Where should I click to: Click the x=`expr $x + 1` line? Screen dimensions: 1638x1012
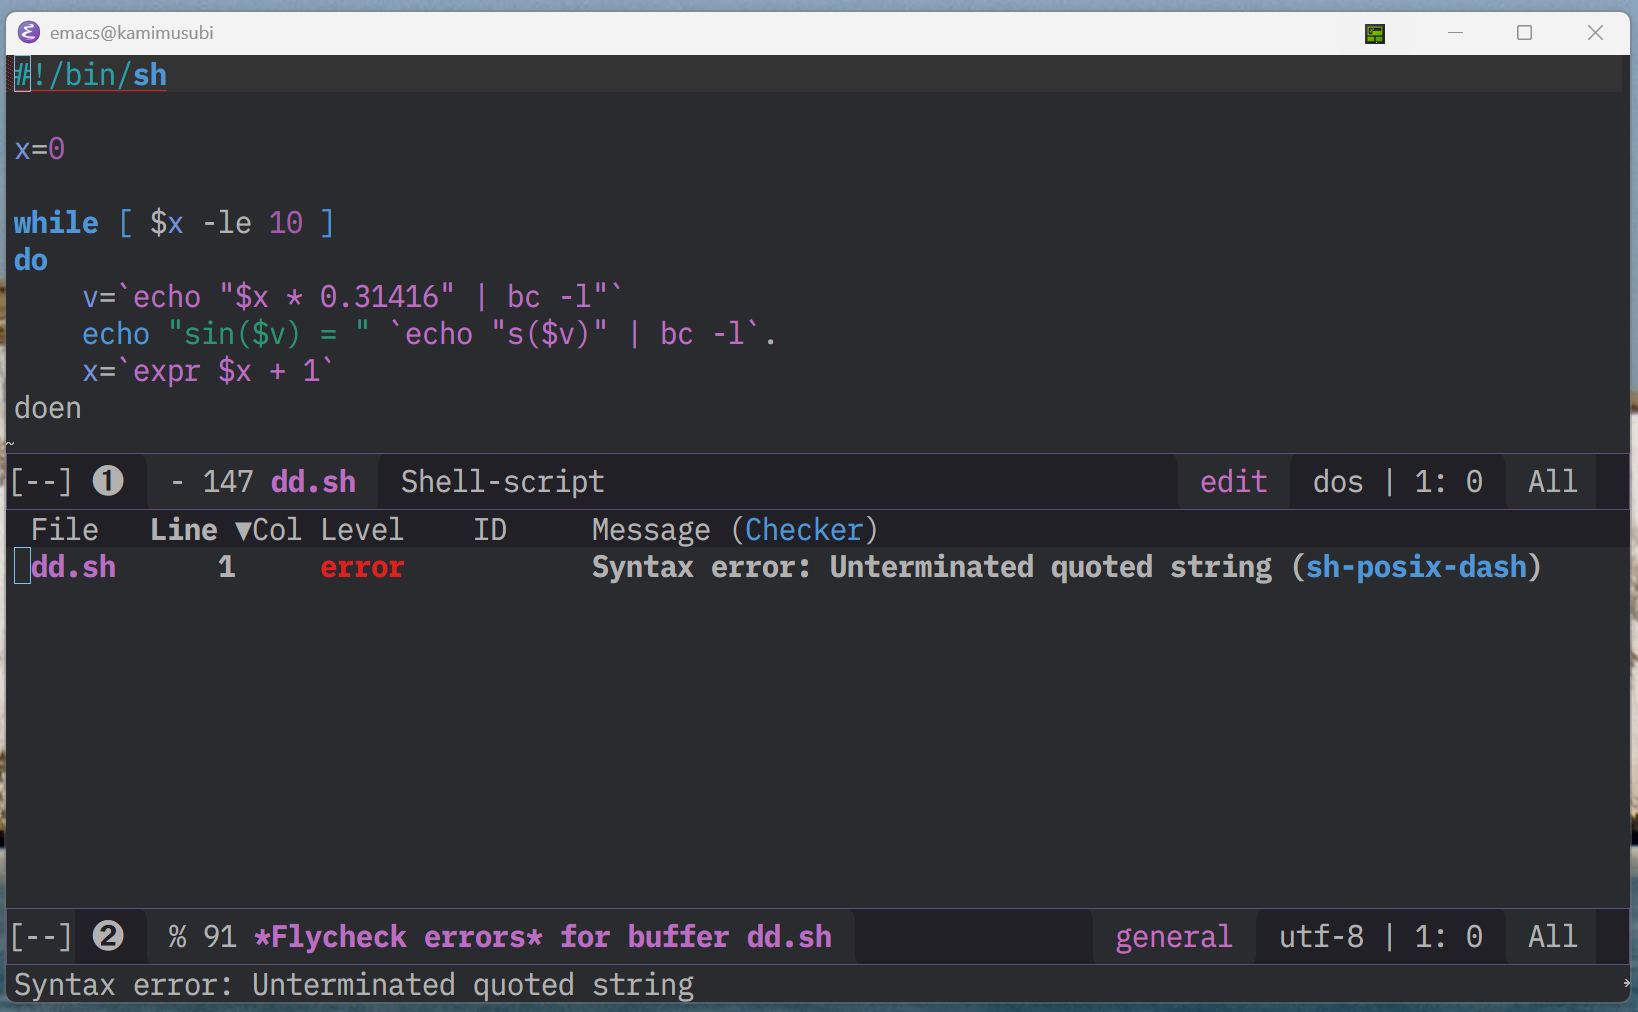click(x=208, y=371)
